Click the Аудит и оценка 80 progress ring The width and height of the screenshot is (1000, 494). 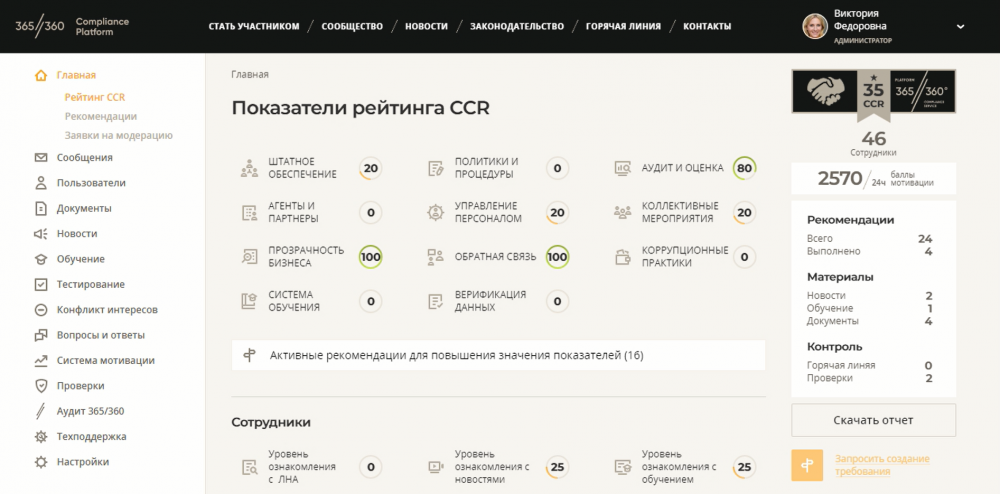pyautogui.click(x=744, y=168)
